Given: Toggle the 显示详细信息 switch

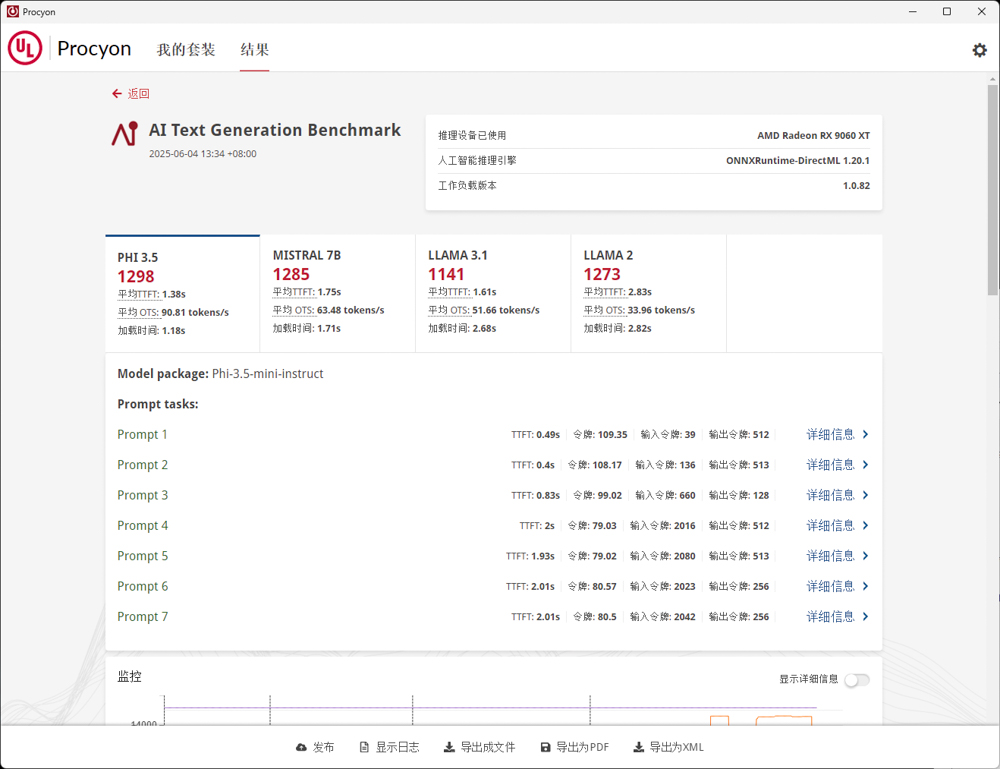Looking at the screenshot, I should (x=857, y=680).
